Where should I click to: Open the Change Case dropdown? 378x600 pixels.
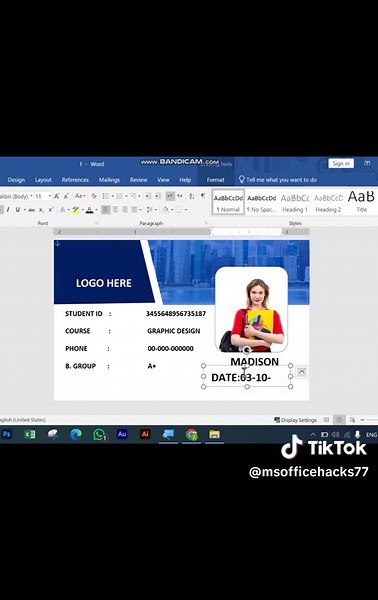coord(80,196)
